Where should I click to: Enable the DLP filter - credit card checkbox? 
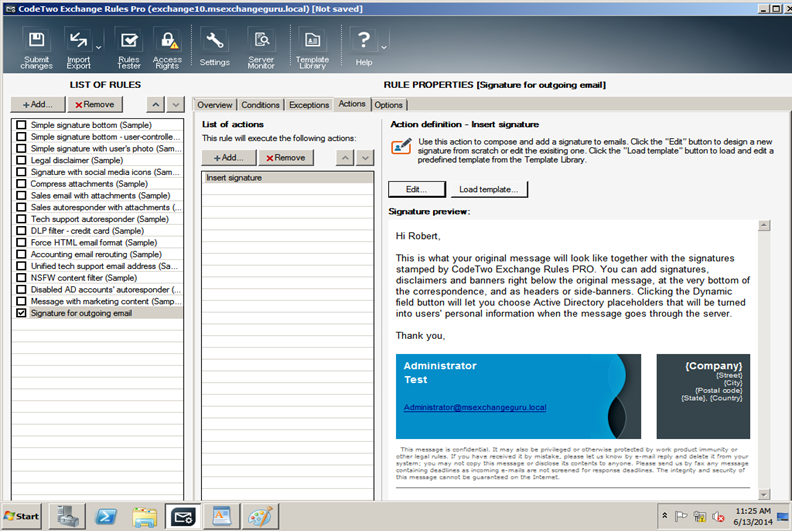click(x=21, y=230)
